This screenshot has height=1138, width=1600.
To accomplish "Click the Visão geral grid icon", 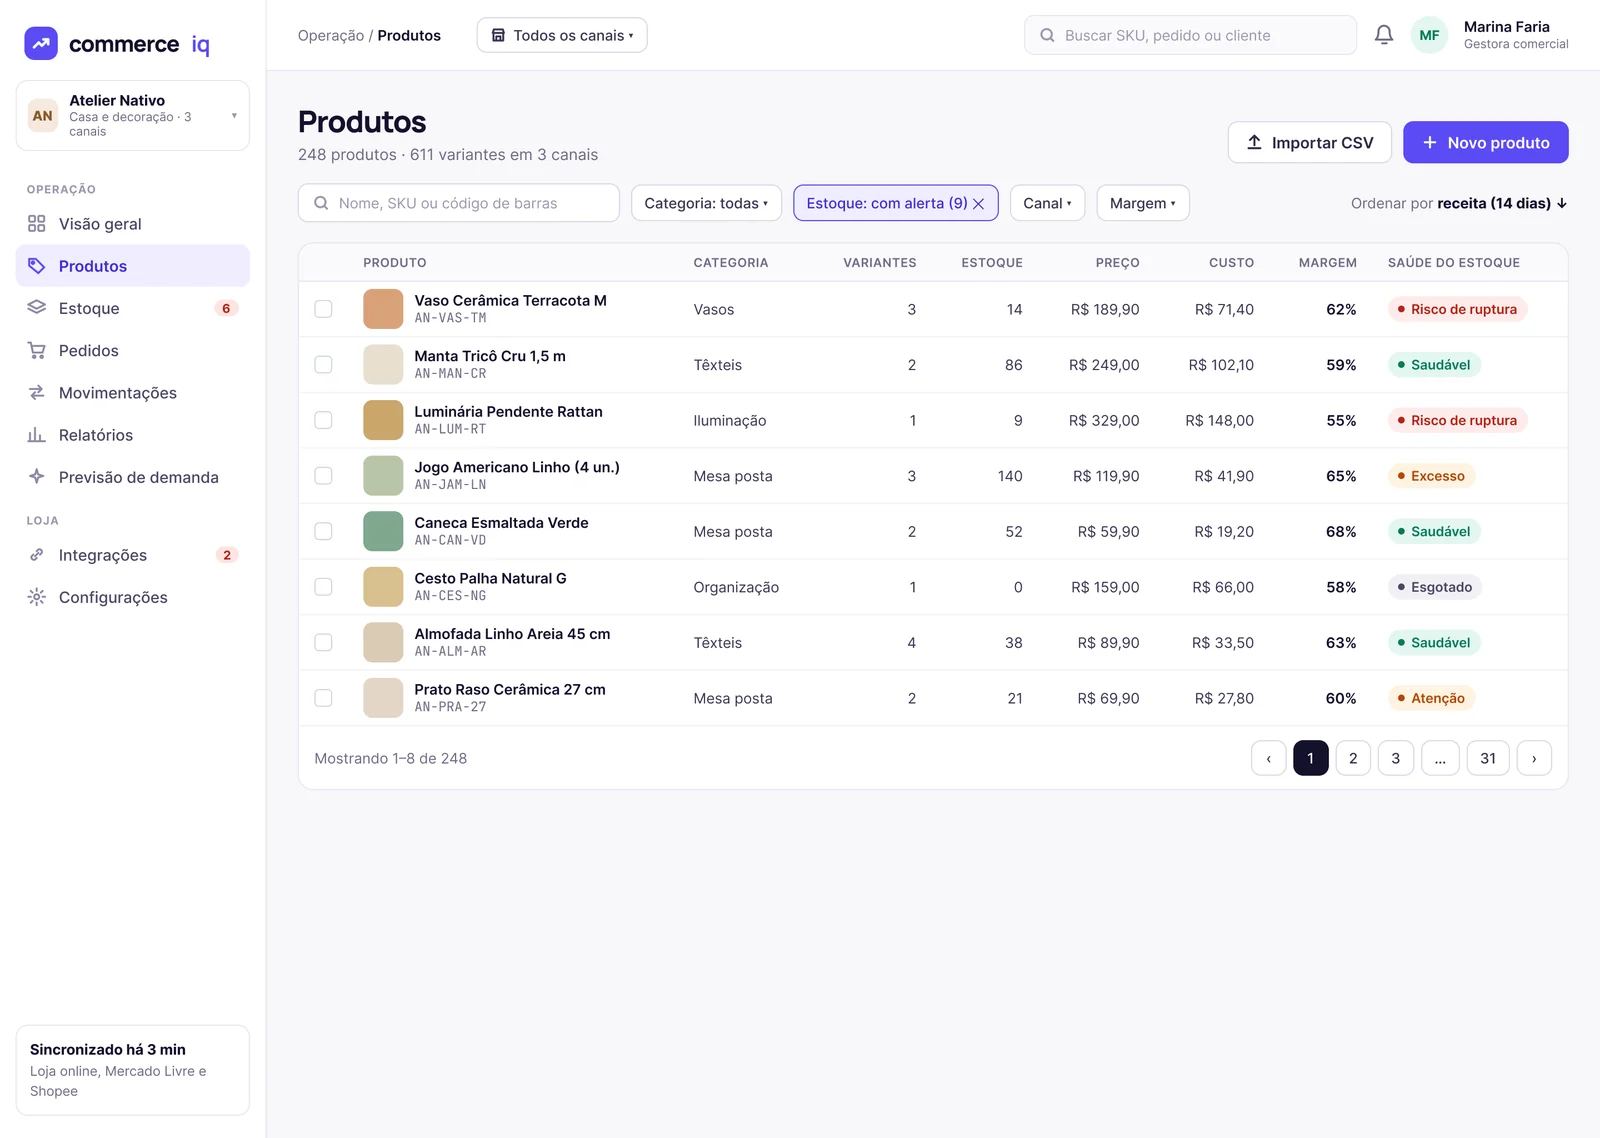I will click(x=37, y=224).
